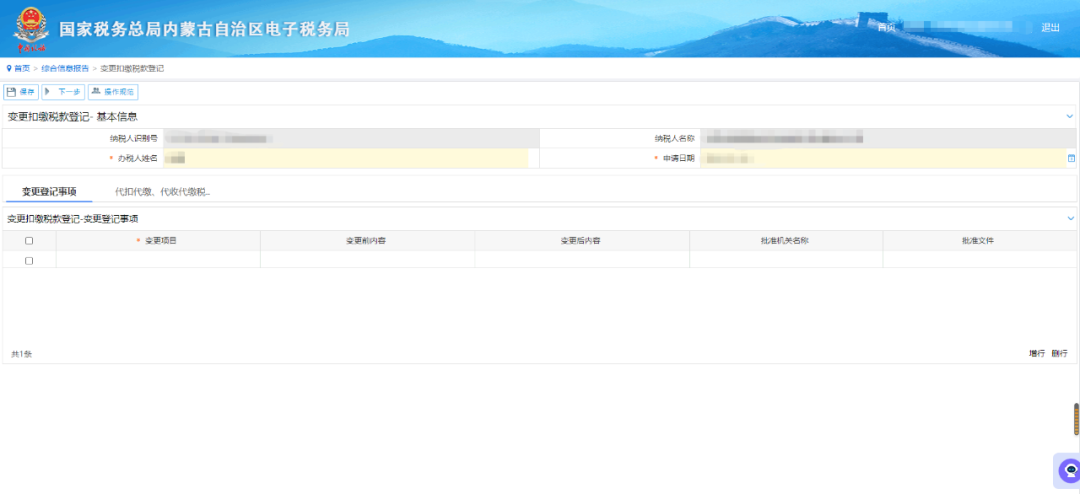
Task: Click the 保存 save button
Action: [x=21, y=92]
